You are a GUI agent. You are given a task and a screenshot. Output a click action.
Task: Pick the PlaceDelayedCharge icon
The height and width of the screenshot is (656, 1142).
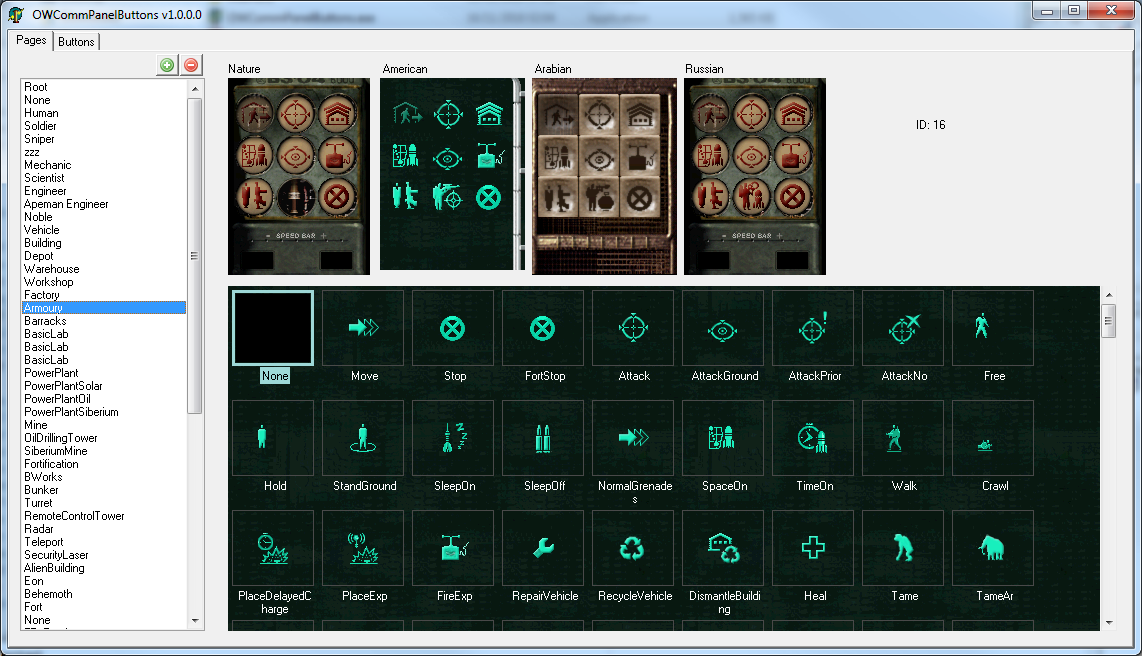pos(273,548)
